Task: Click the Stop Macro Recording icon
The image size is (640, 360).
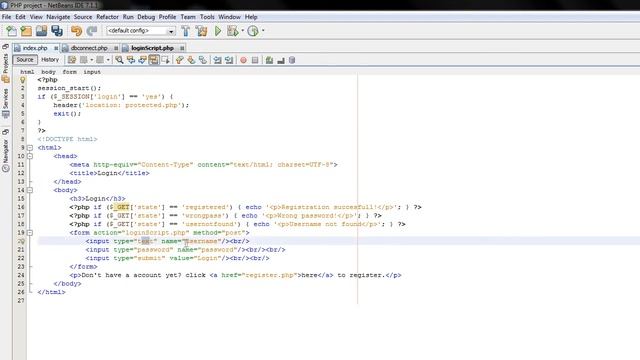Action: (255, 60)
